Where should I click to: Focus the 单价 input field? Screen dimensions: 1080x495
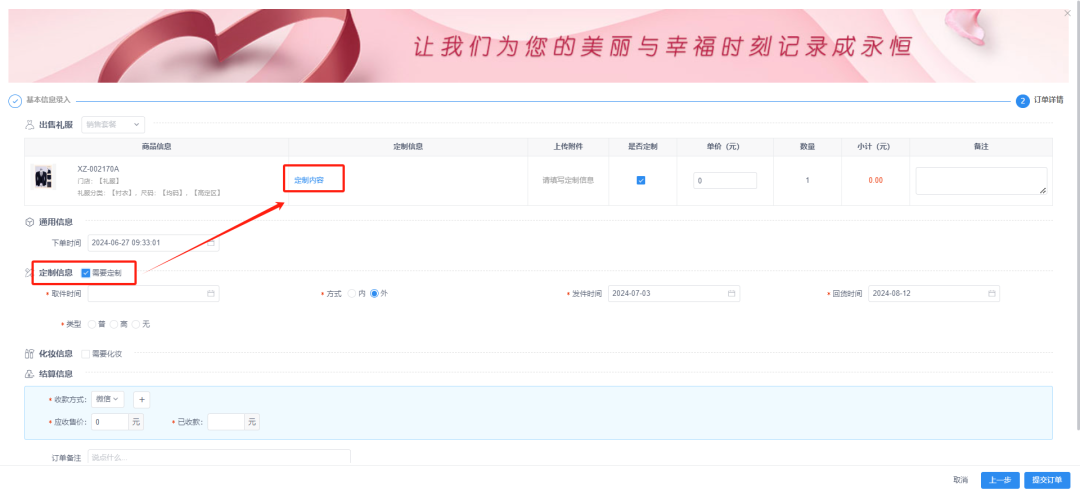(x=725, y=180)
